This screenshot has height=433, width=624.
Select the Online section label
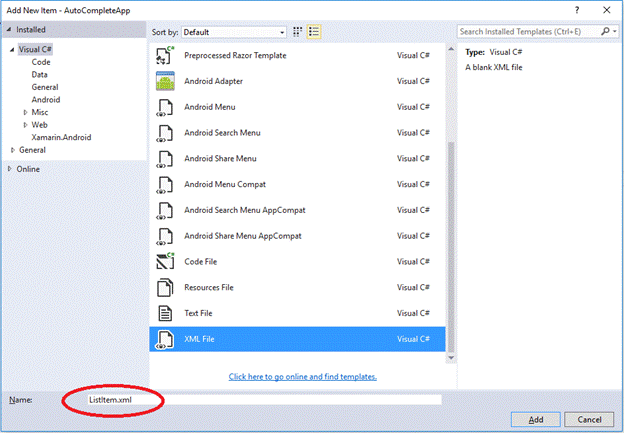pyautogui.click(x=28, y=169)
